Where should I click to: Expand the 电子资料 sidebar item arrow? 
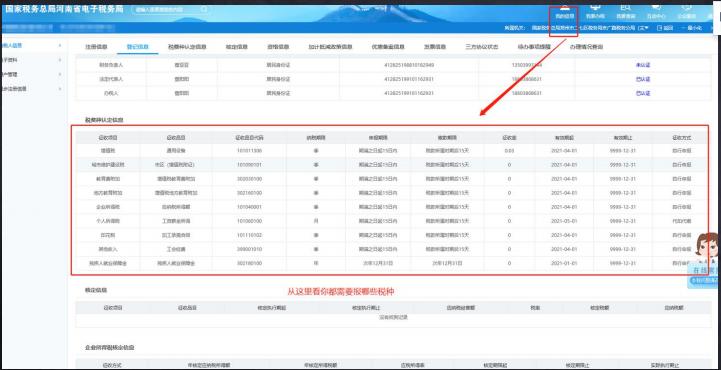[60, 60]
